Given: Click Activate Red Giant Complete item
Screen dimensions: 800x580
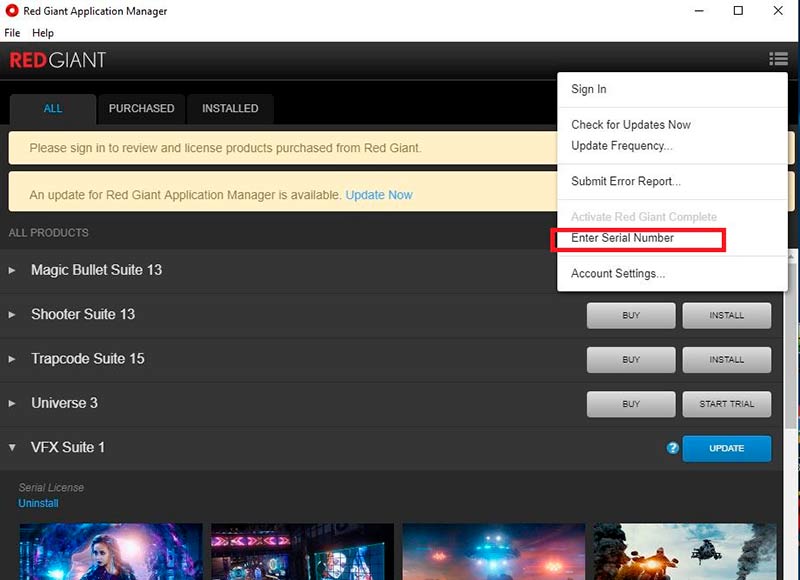Looking at the screenshot, I should (x=644, y=217).
